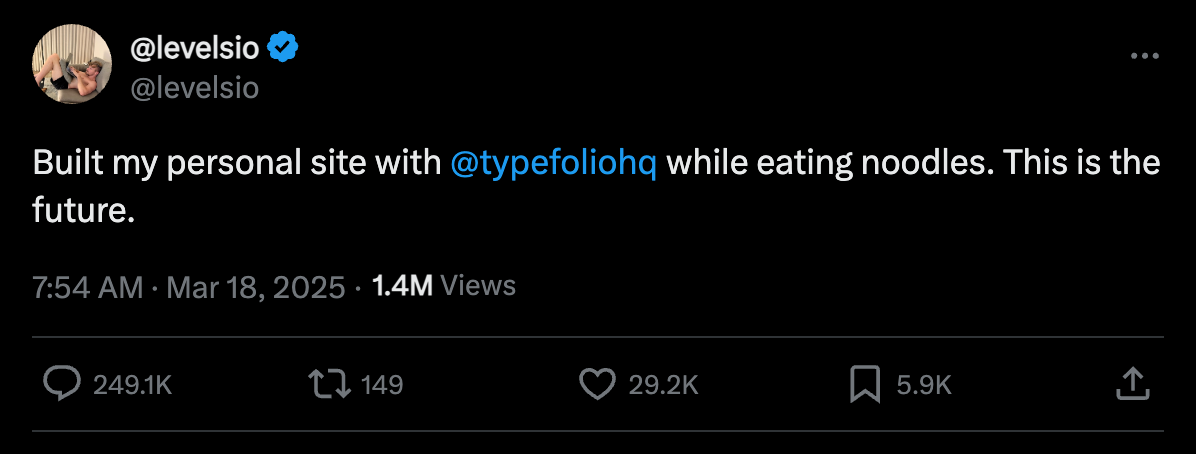1196x454 pixels.
Task: Click the gray @levelsio handle
Action: [195, 89]
